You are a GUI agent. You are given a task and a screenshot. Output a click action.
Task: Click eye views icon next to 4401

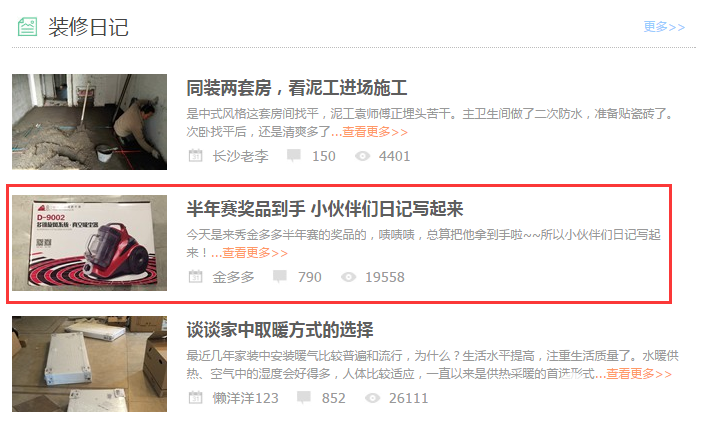pos(362,156)
